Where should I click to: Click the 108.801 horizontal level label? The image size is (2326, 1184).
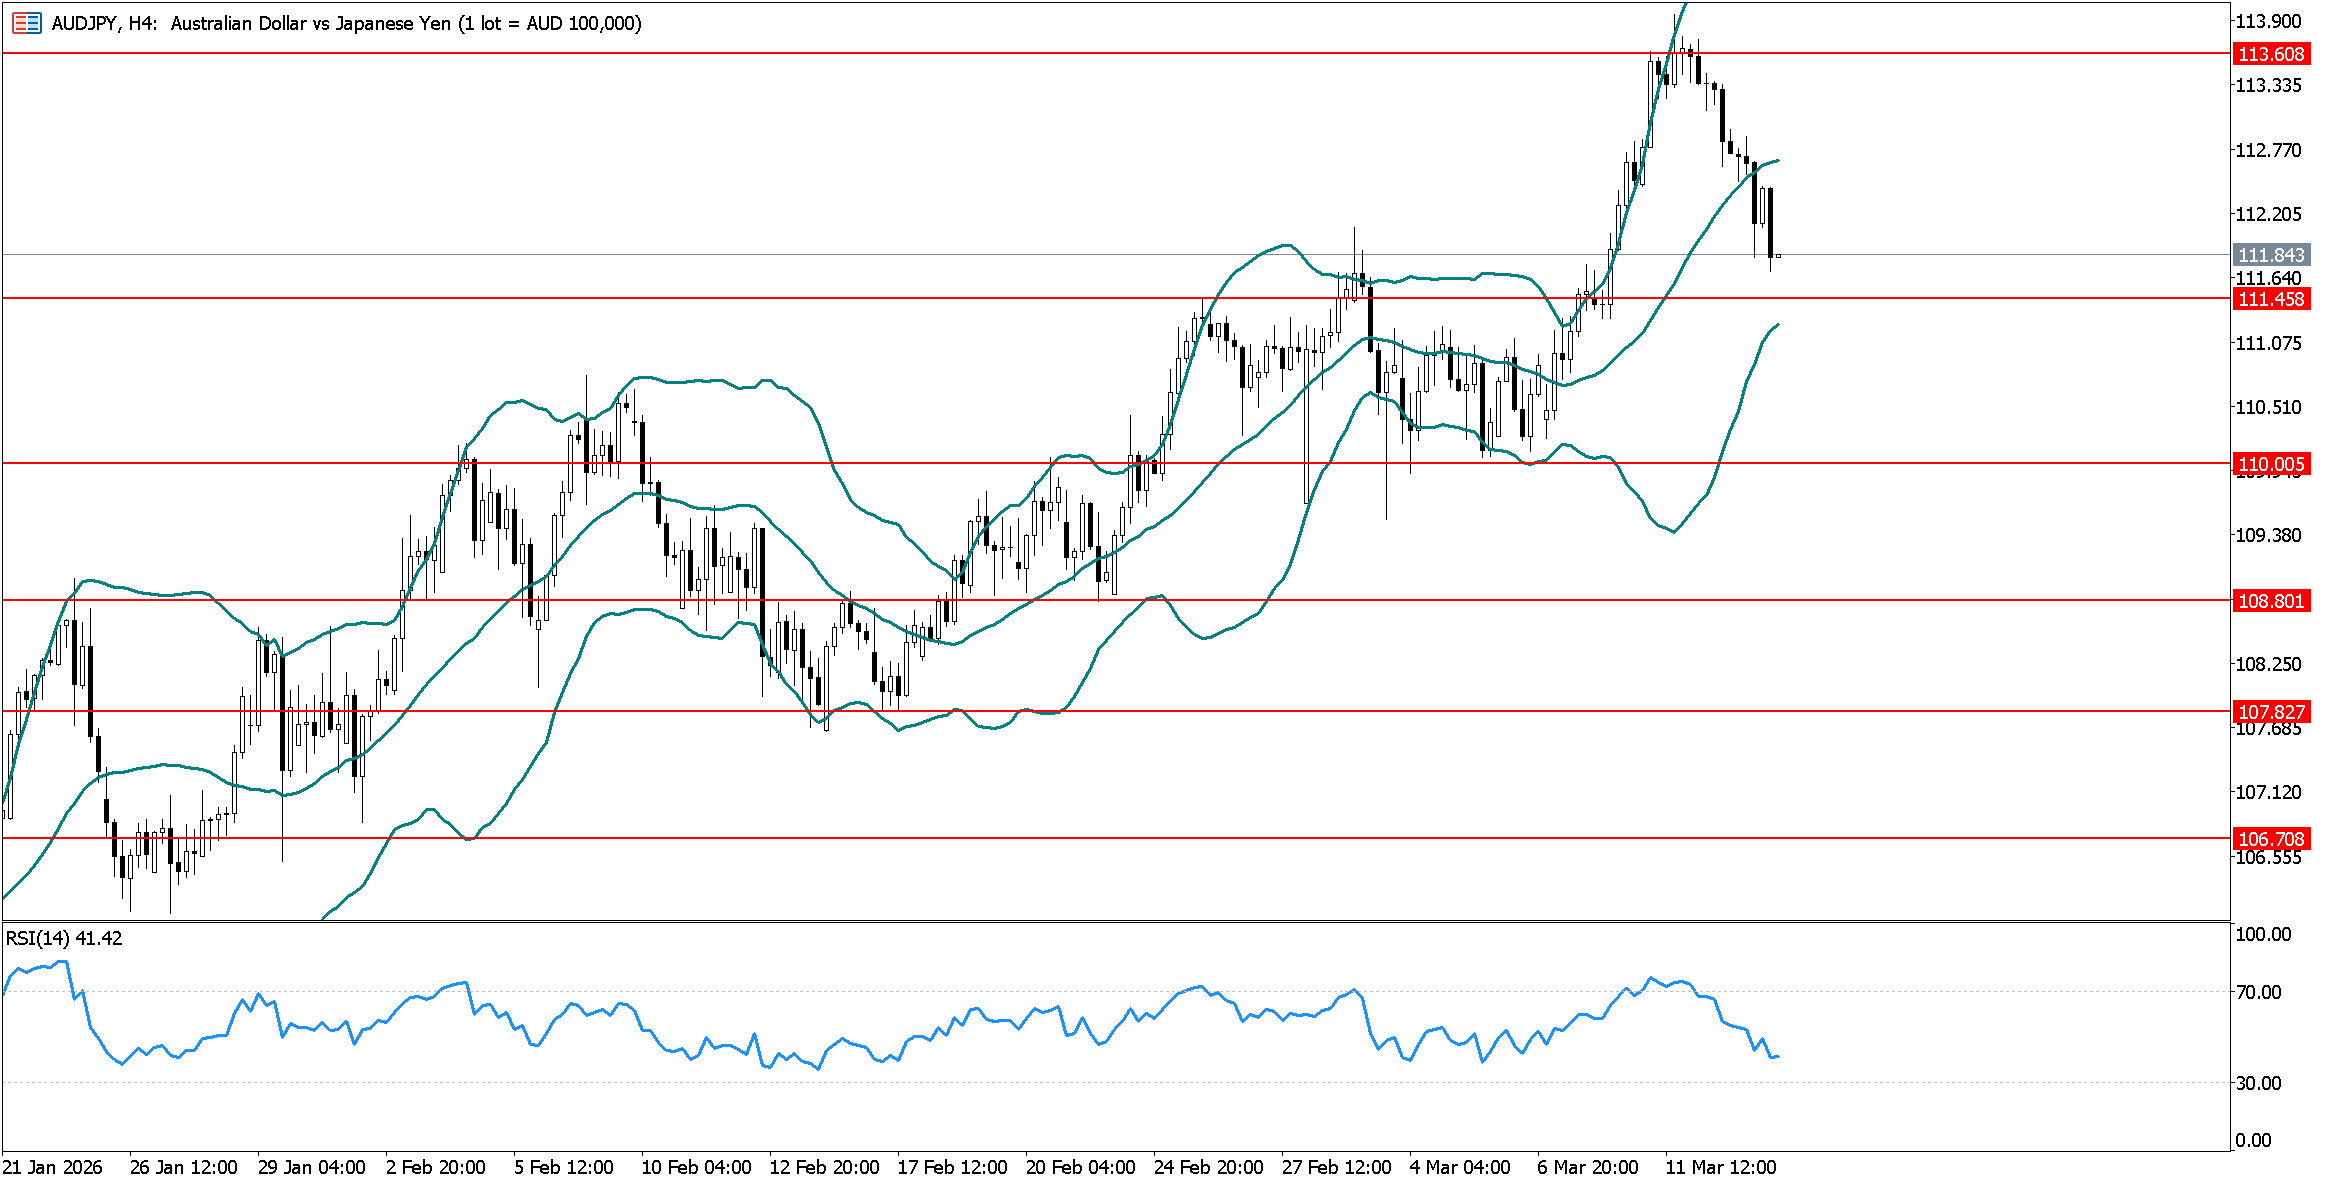pyautogui.click(x=2271, y=601)
